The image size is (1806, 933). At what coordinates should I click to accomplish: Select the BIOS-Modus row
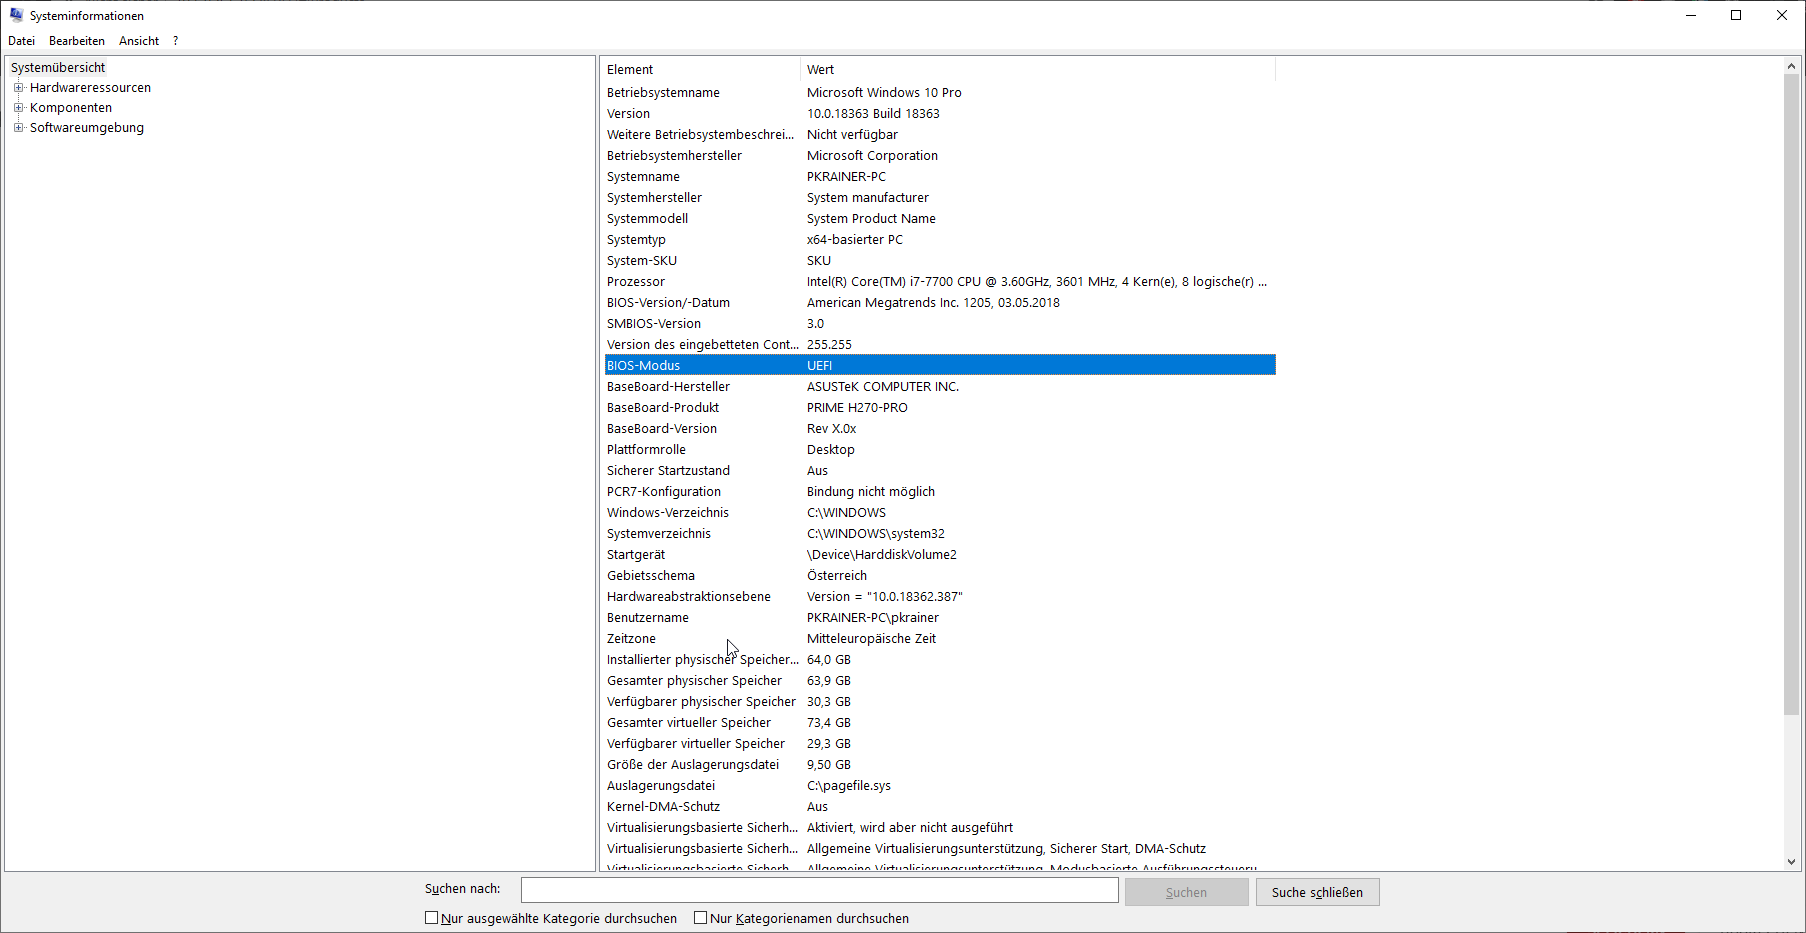[x=940, y=366]
